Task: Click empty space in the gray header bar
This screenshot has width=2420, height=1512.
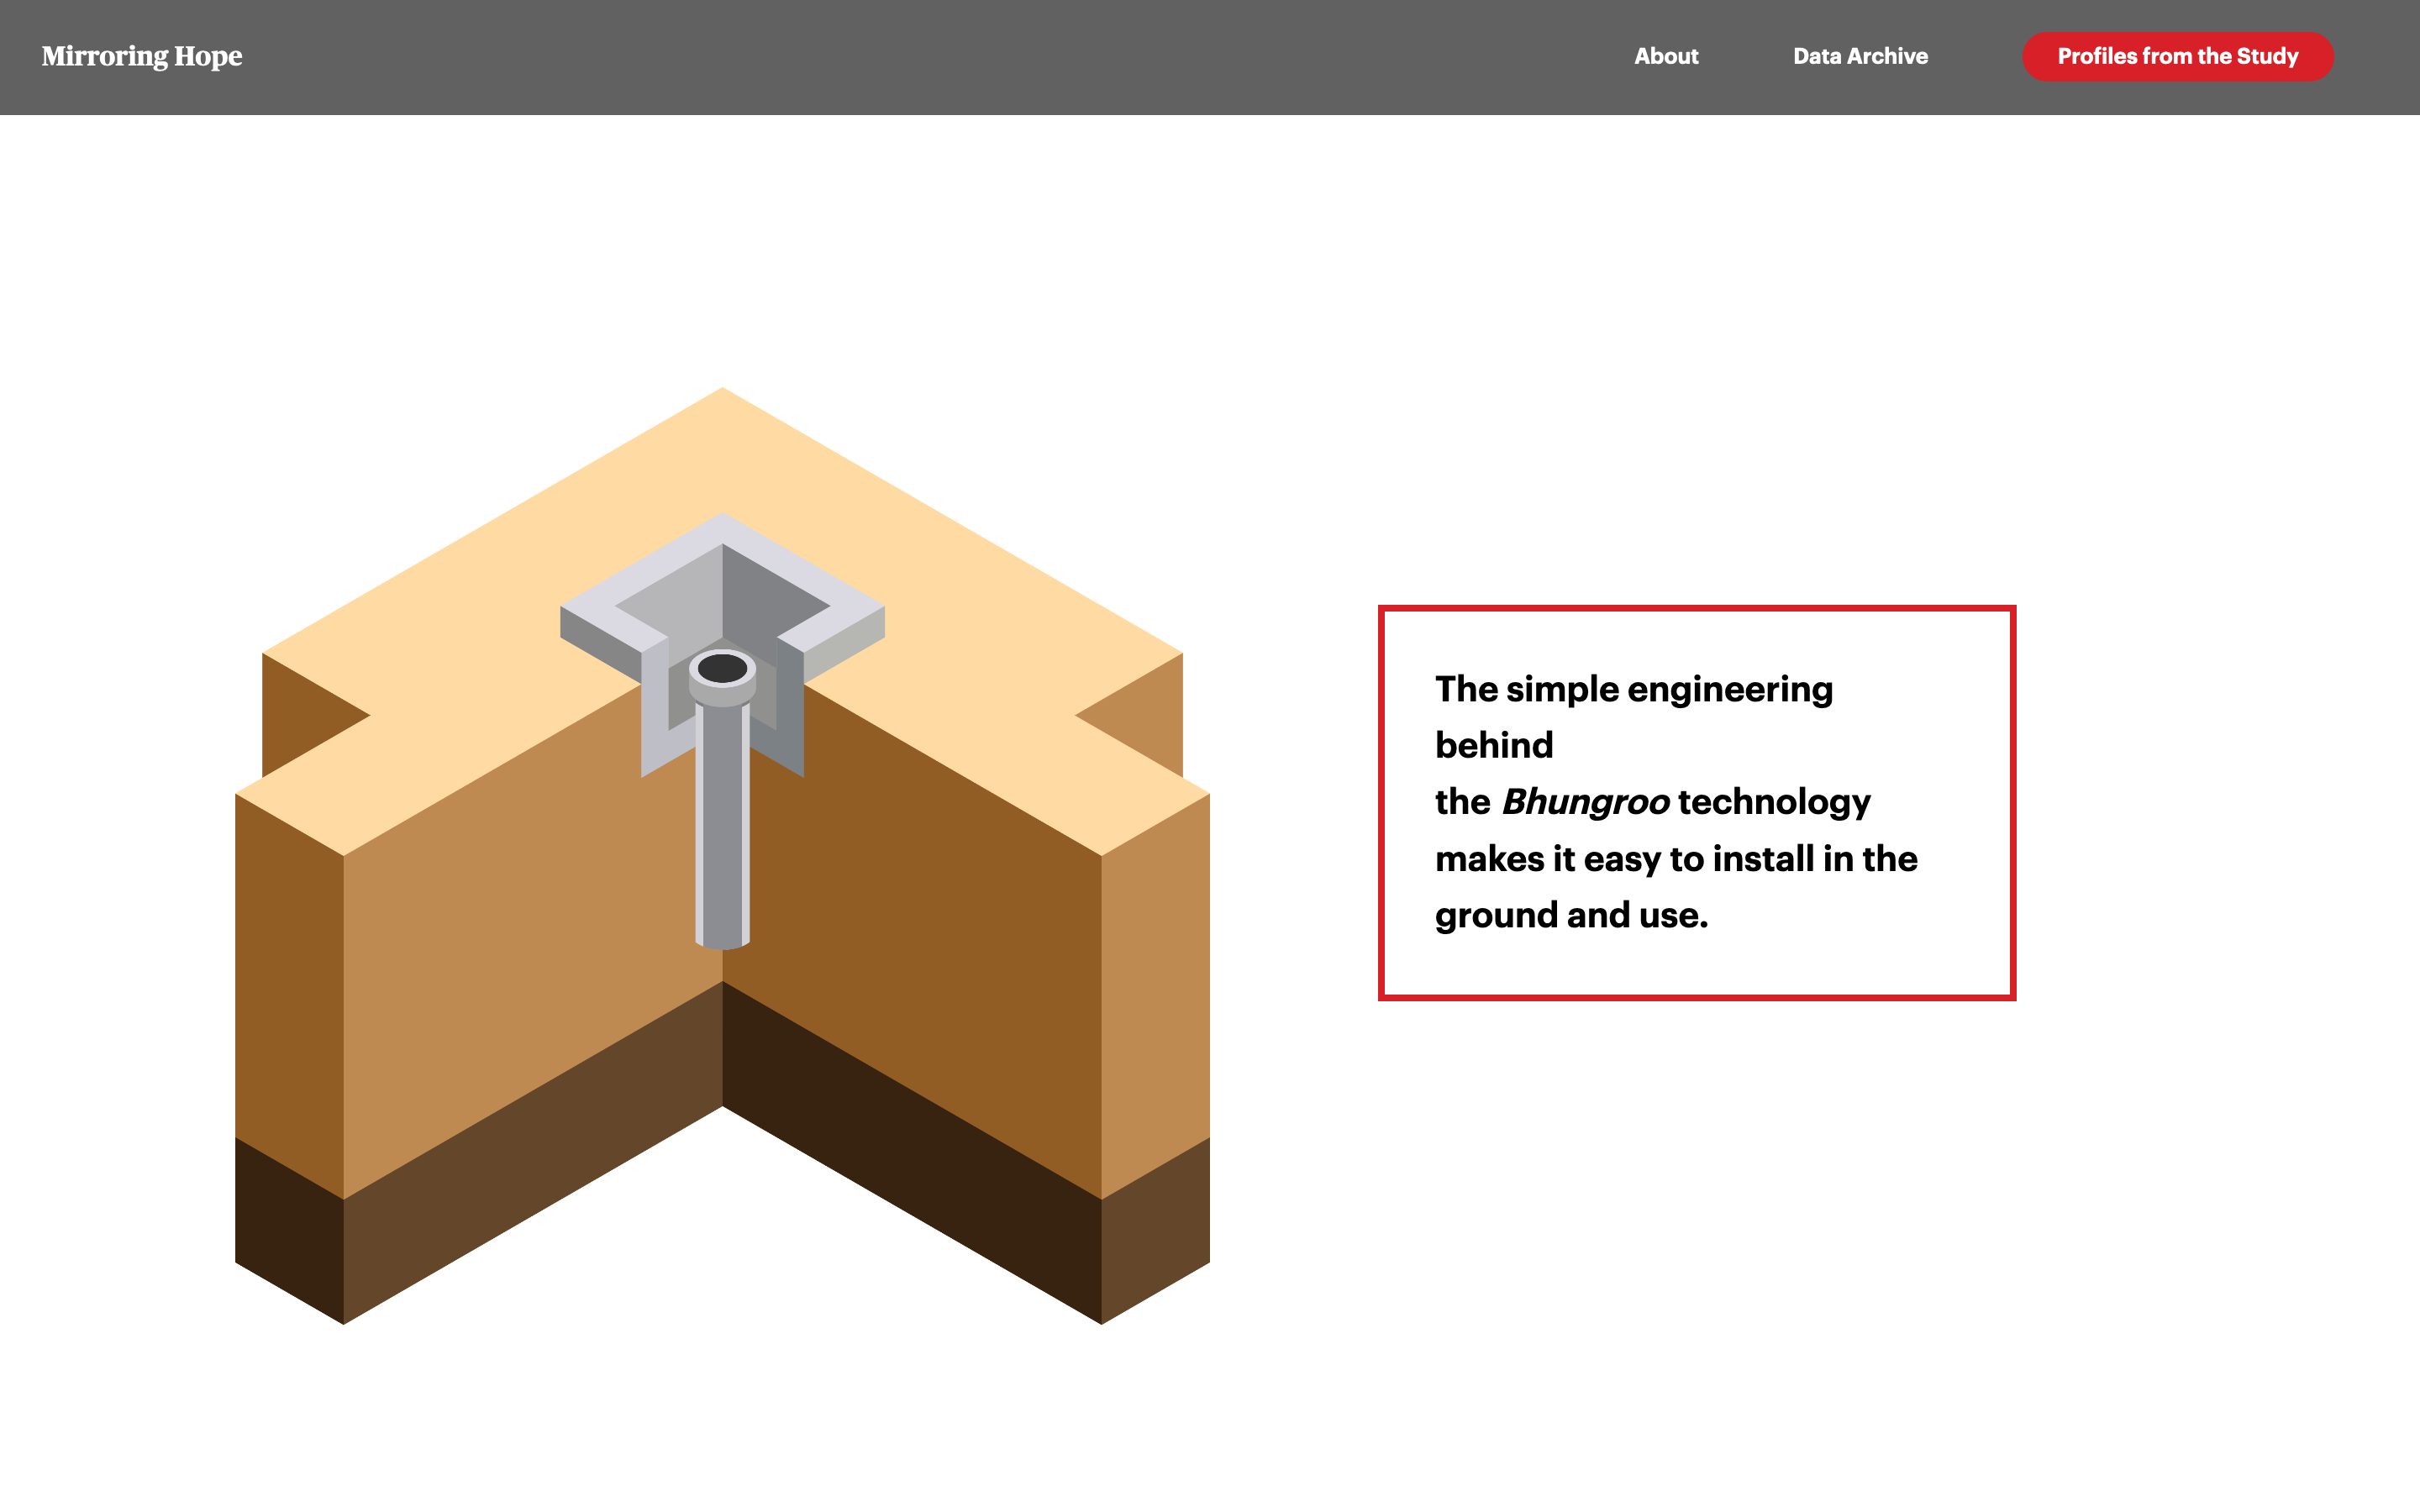Action: point(900,56)
